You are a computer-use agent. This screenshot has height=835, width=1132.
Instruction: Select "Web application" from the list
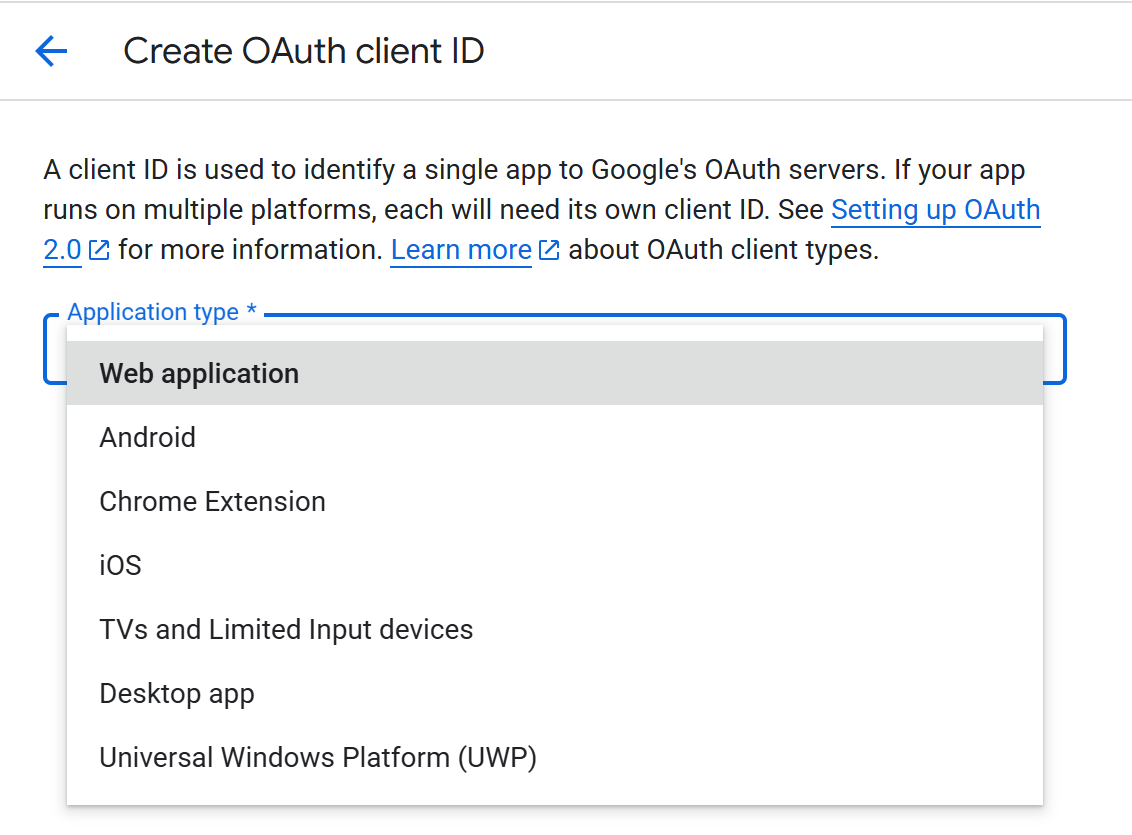[199, 374]
